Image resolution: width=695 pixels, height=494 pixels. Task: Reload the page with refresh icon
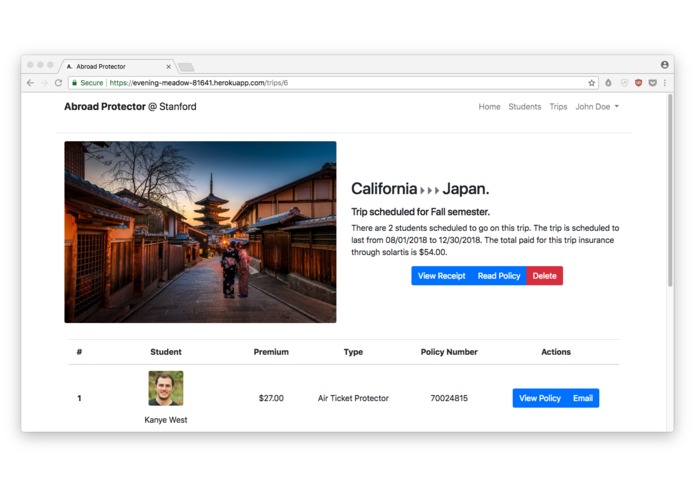pos(58,83)
